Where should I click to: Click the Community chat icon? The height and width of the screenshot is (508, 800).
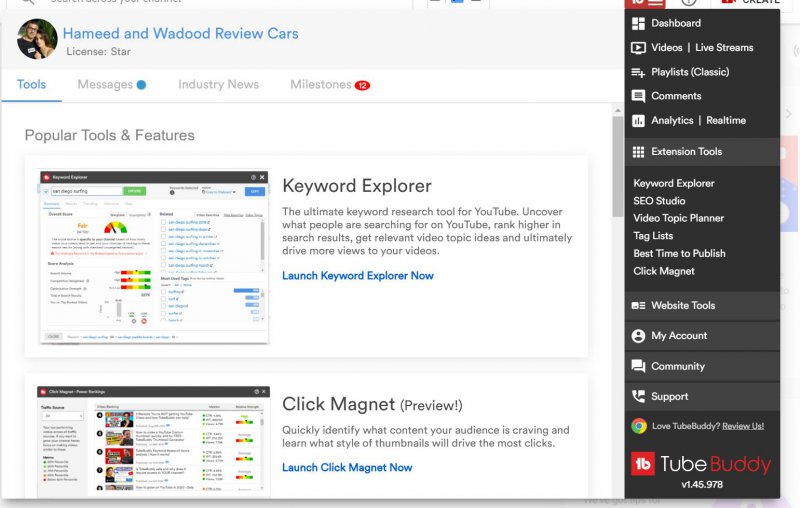(638, 366)
